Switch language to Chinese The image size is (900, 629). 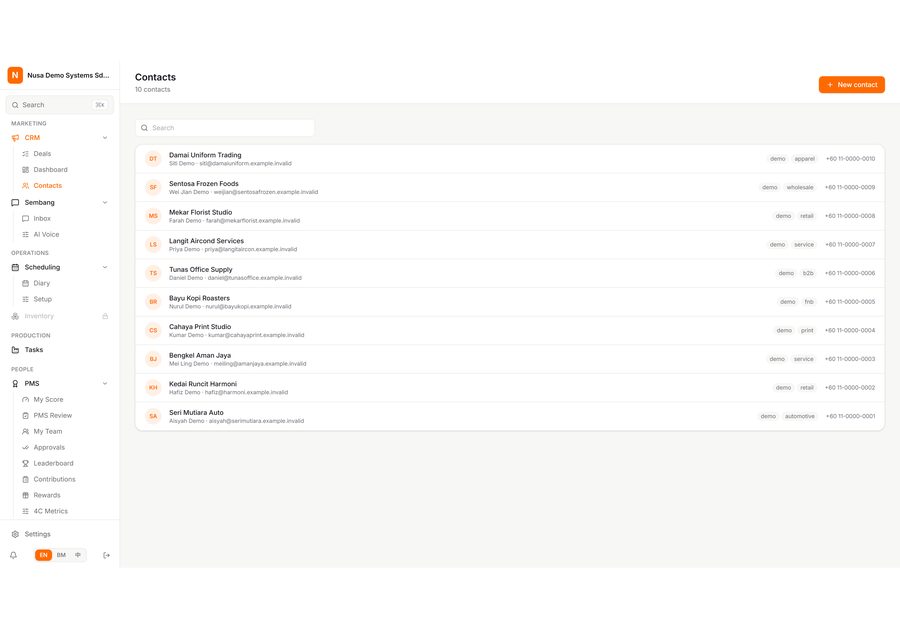[78, 556]
